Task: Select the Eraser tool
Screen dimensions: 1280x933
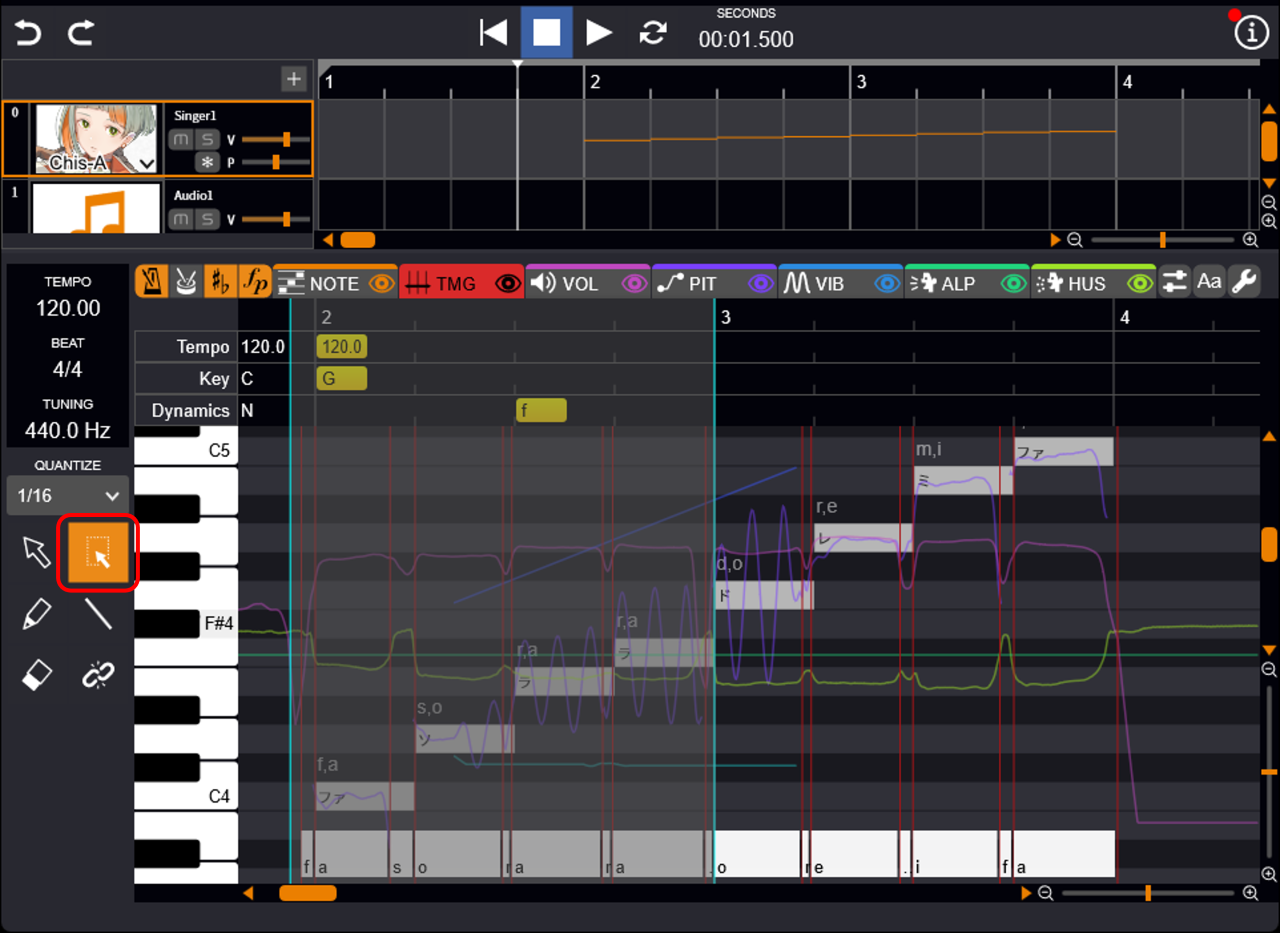Action: click(x=36, y=676)
